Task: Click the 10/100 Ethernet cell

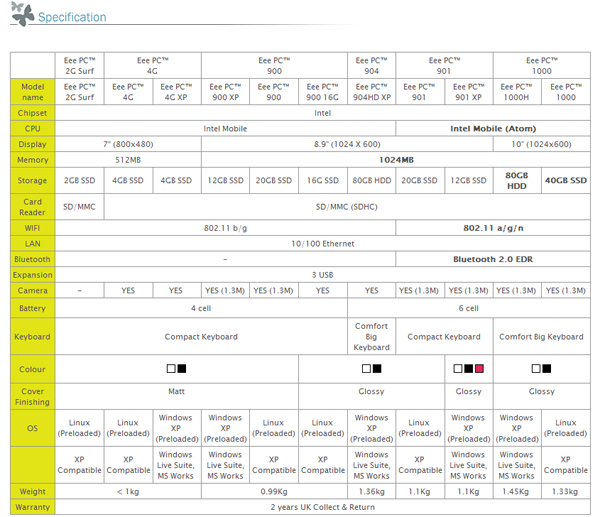Action: pyautogui.click(x=323, y=244)
